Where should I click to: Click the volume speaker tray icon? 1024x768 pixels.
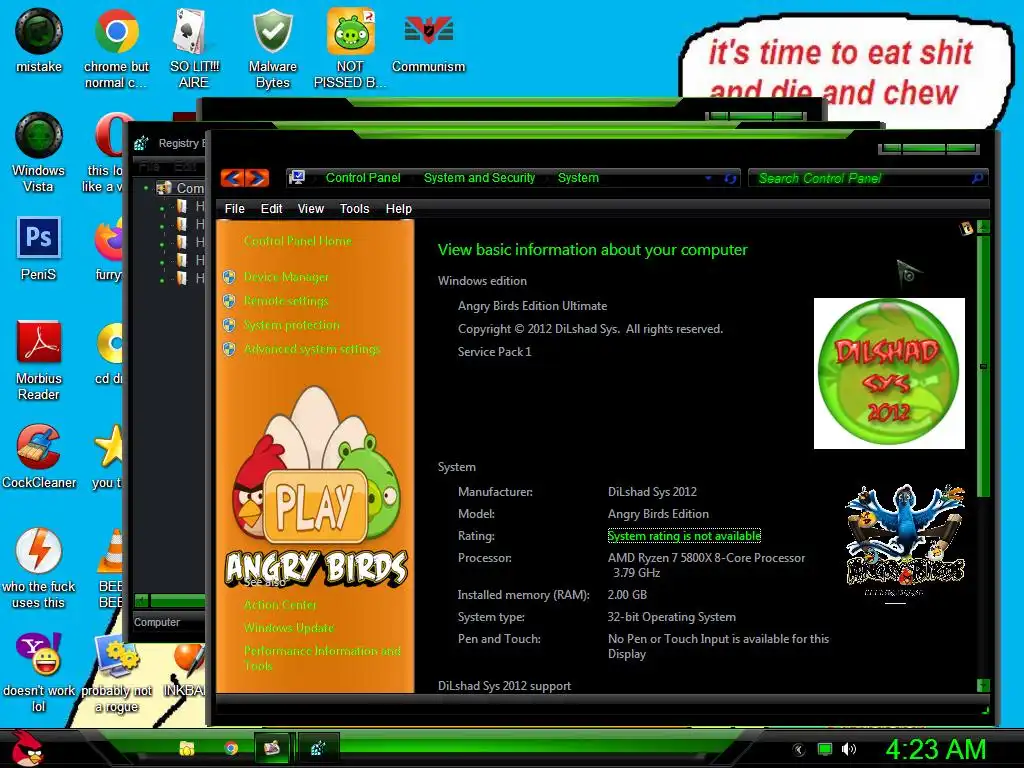tap(848, 749)
